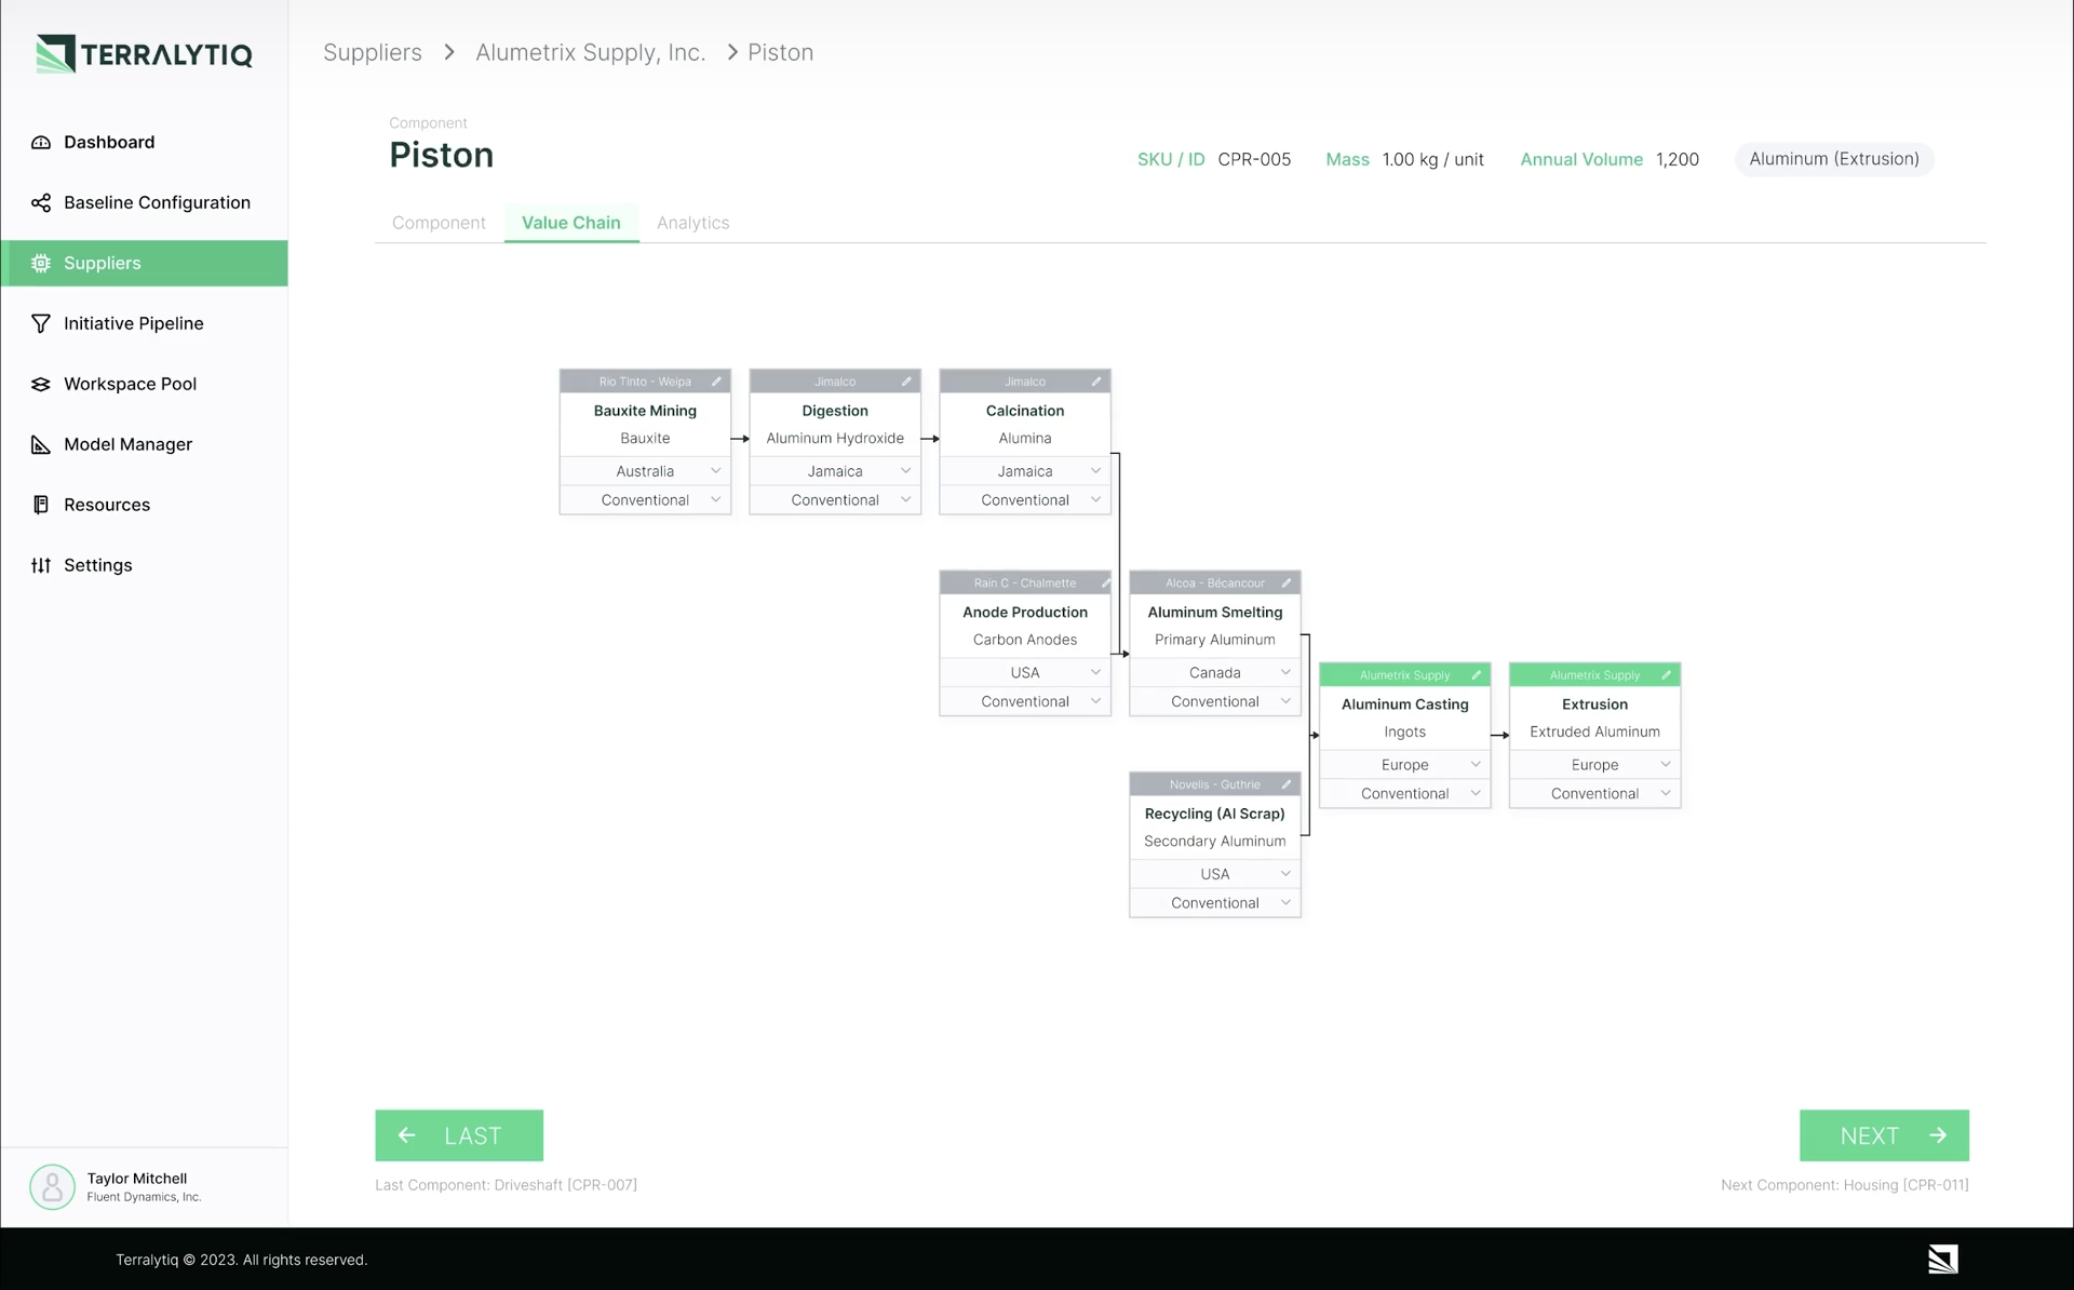Go to Initiative Pipeline in sidebar
2074x1290 pixels.
tap(133, 323)
